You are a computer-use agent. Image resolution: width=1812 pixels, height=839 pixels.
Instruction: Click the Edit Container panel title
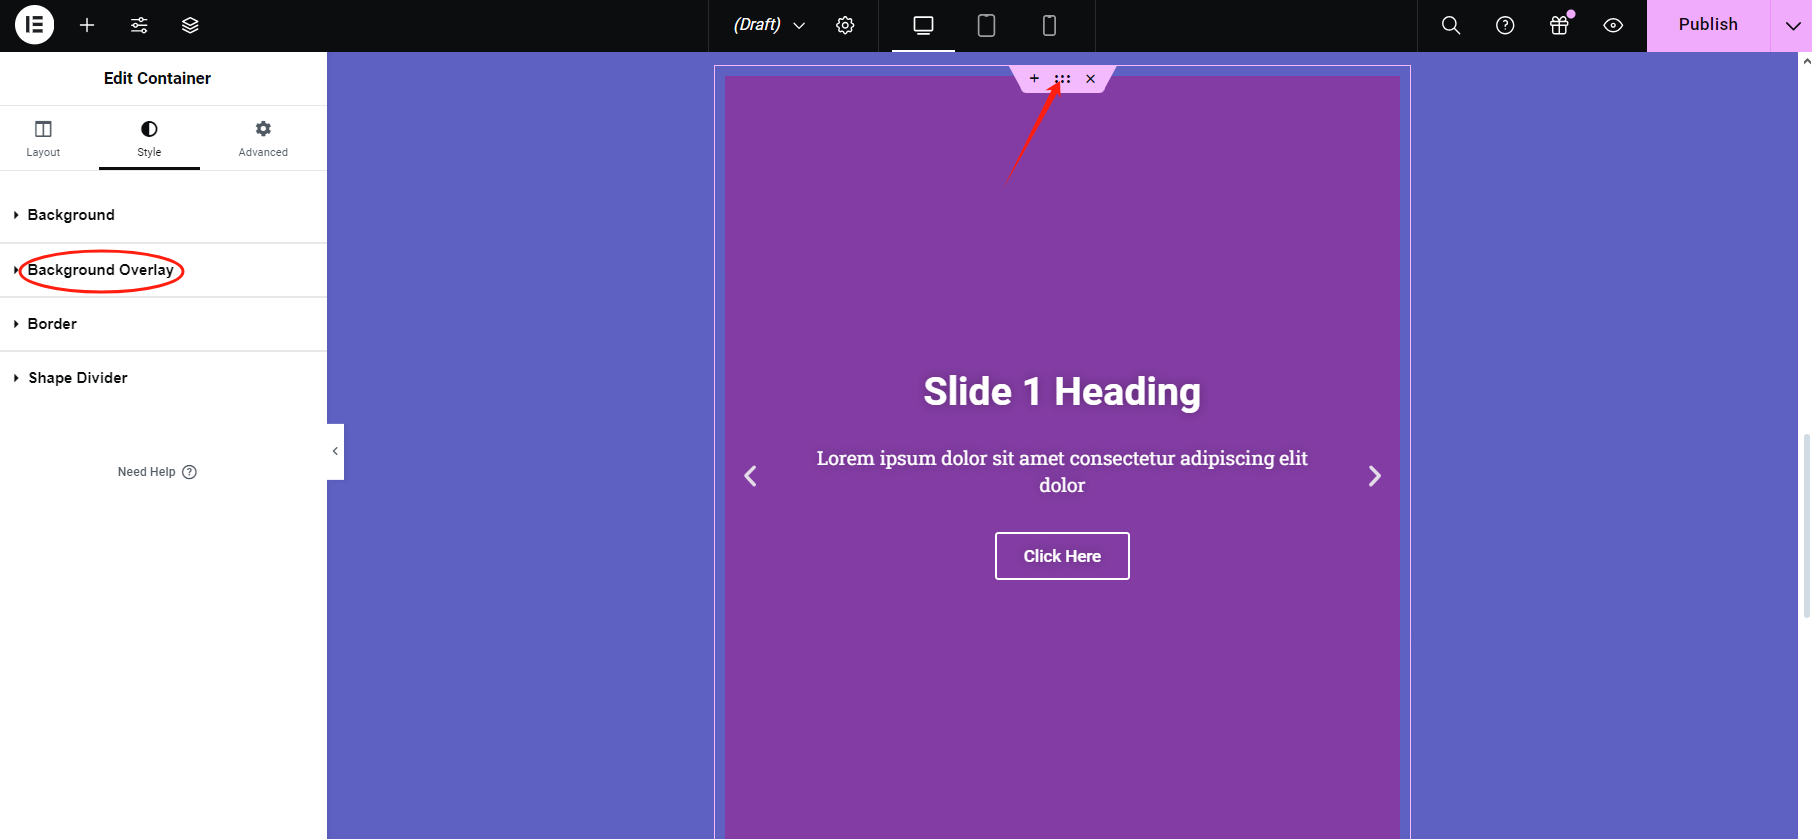157,78
